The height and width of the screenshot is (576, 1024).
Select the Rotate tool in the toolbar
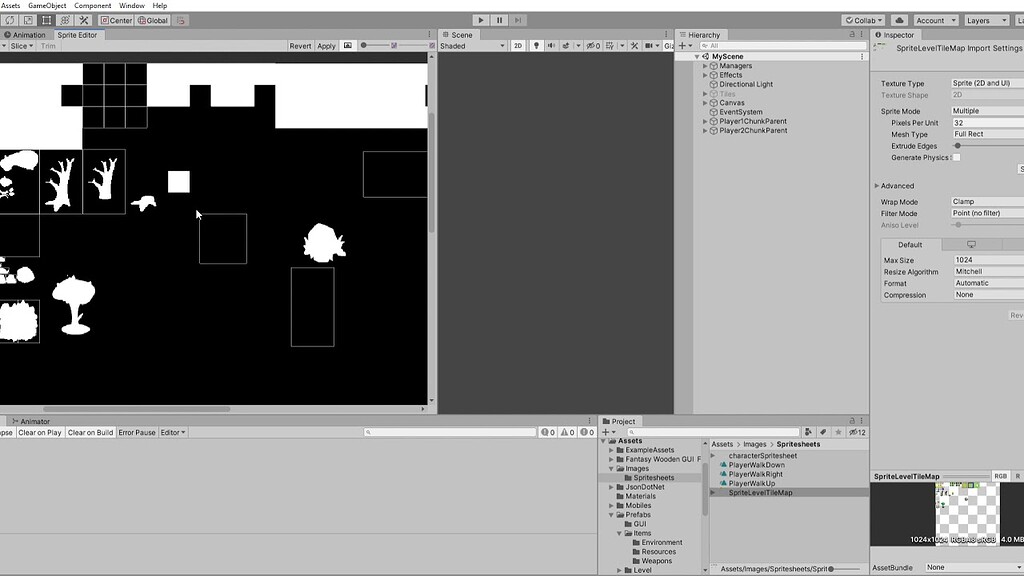(11, 20)
